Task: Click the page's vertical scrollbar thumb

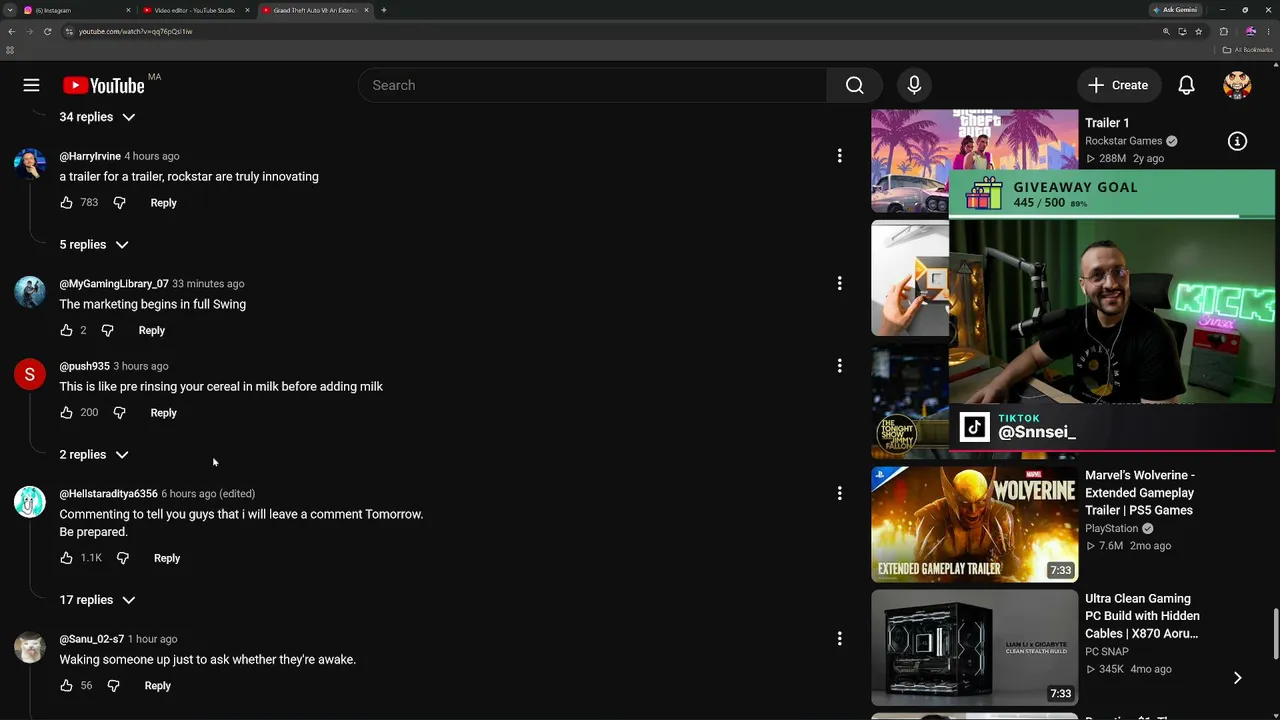Action: click(x=1276, y=632)
